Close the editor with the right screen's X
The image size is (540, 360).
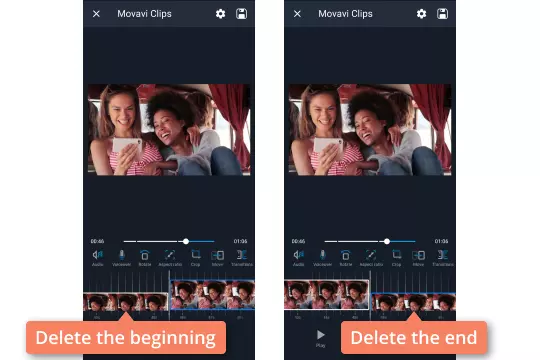(297, 14)
